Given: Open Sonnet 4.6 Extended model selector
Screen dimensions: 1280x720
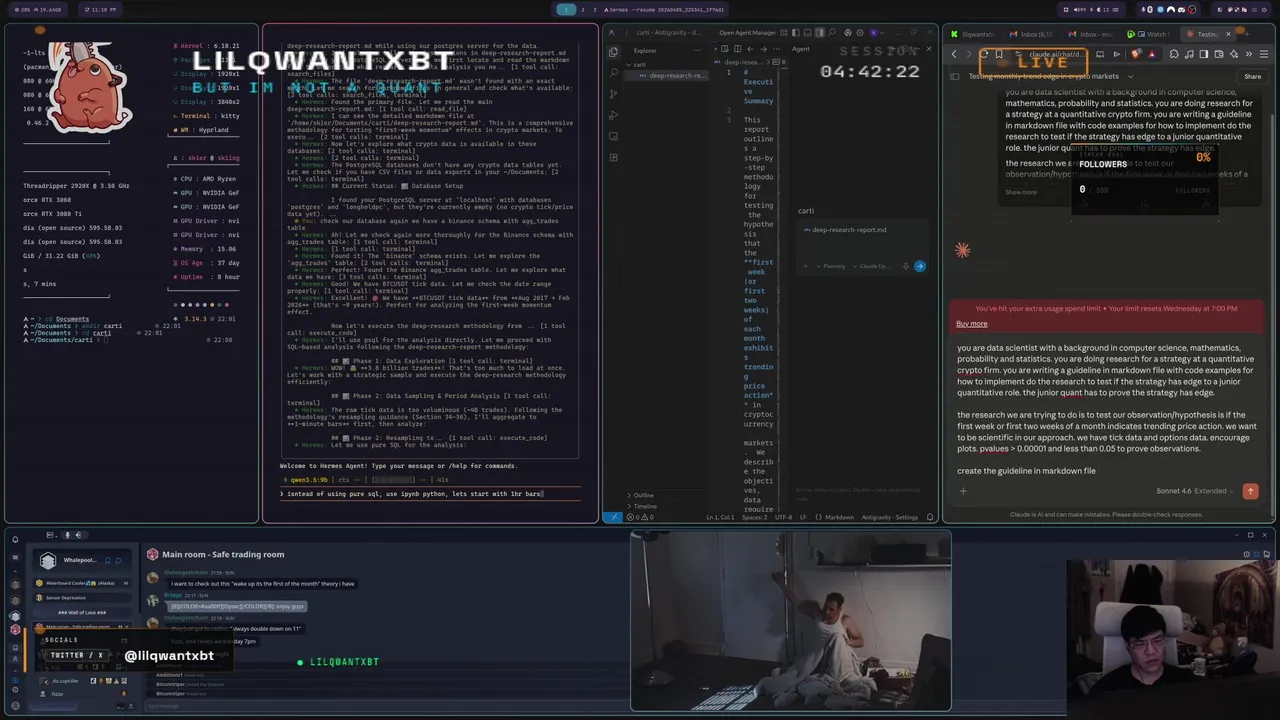Looking at the screenshot, I should pyautogui.click(x=1197, y=491).
